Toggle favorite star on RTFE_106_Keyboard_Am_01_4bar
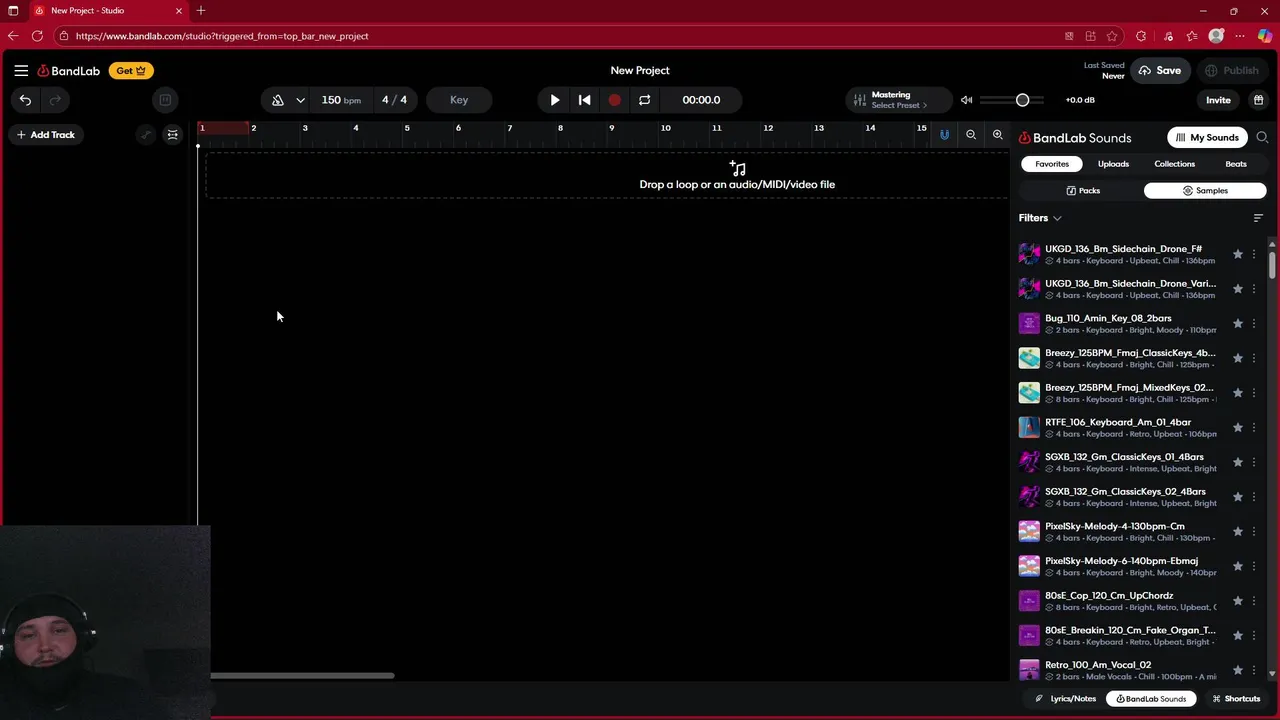 click(x=1238, y=427)
